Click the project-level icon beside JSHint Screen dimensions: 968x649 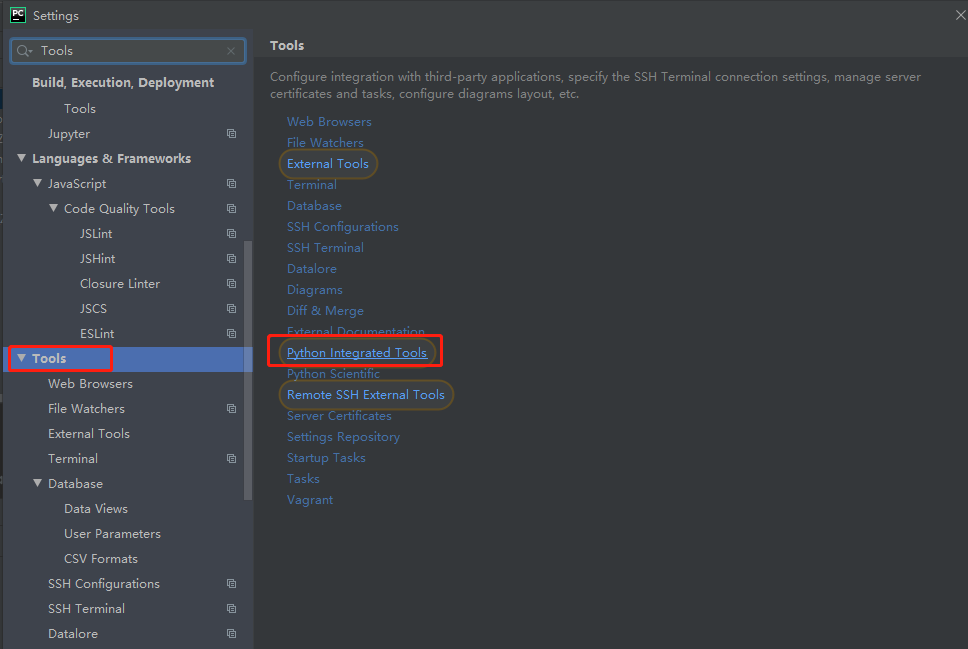click(x=232, y=259)
